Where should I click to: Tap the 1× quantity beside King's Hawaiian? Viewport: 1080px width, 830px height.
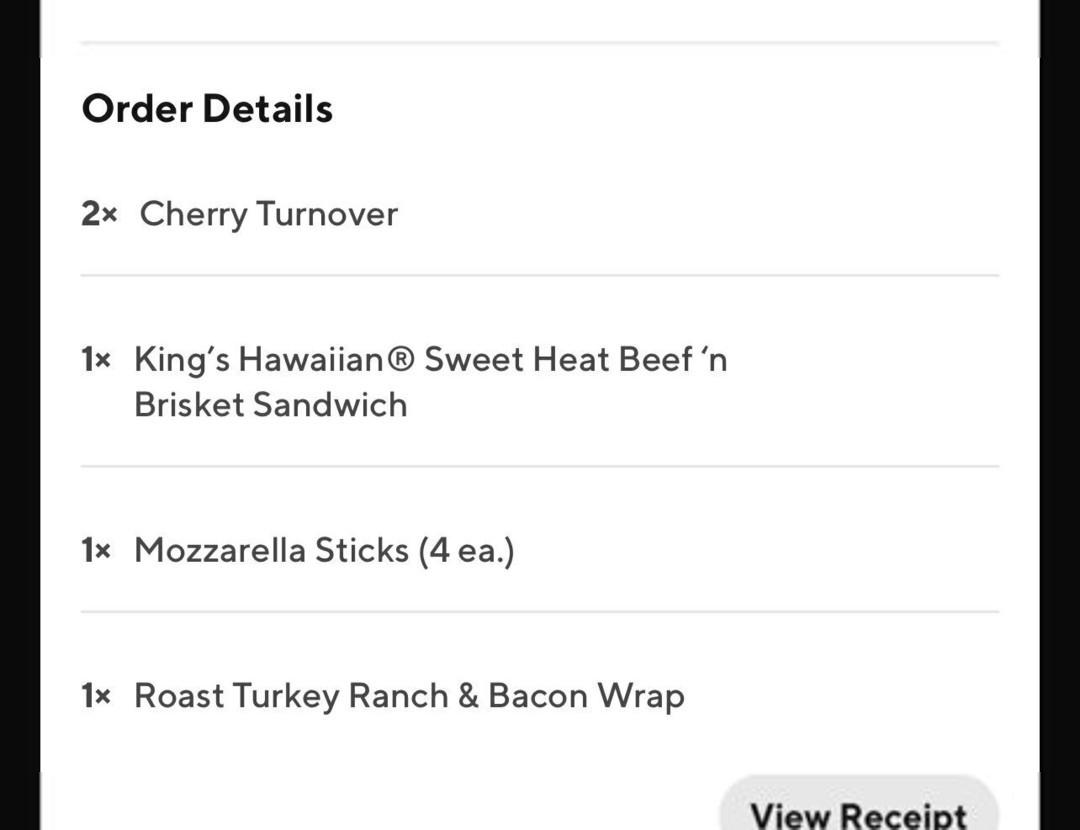pos(96,359)
